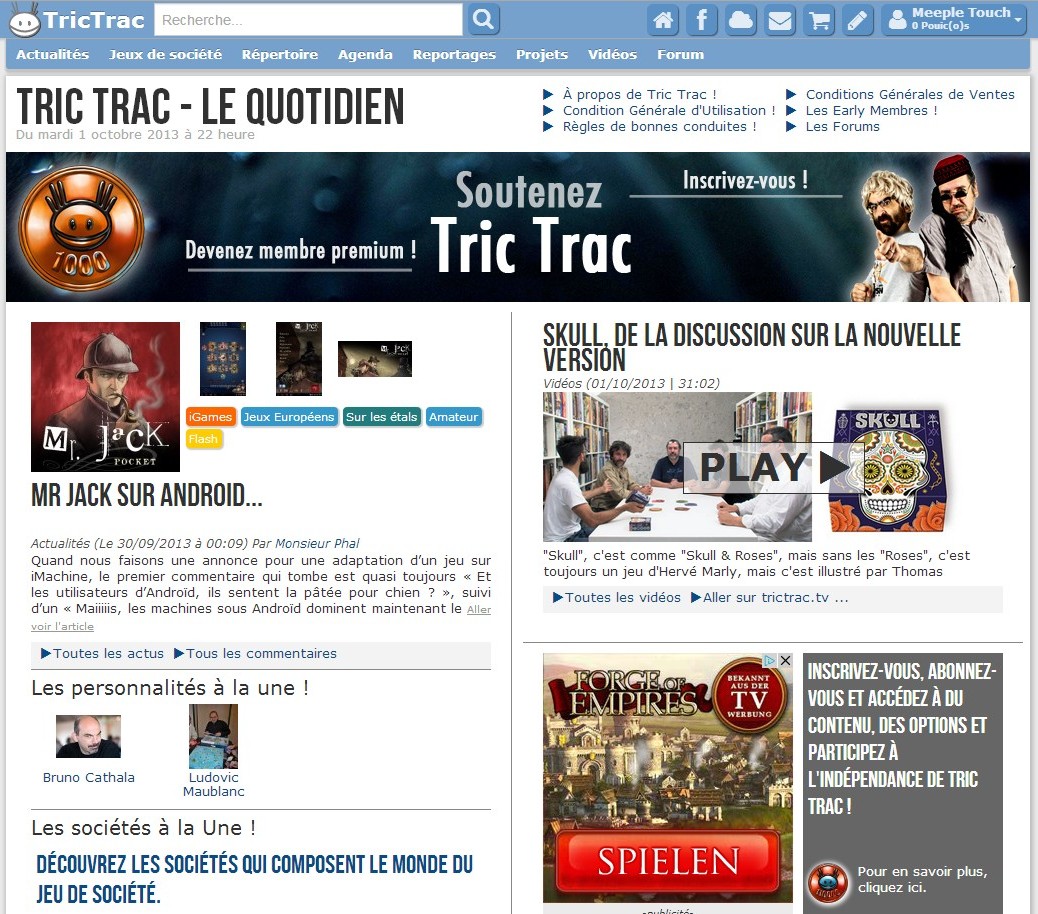Open the Actualités menu

tap(52, 54)
